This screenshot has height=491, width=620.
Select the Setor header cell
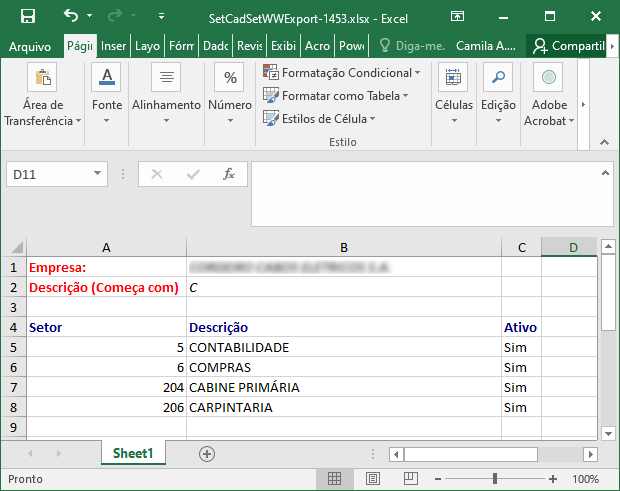coord(106,328)
